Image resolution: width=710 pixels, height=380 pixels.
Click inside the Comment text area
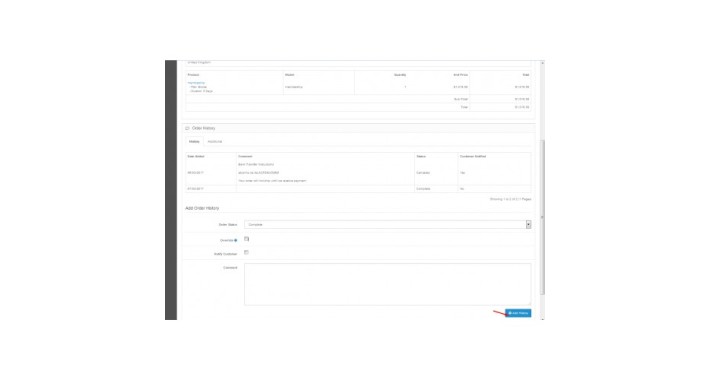tap(388, 284)
